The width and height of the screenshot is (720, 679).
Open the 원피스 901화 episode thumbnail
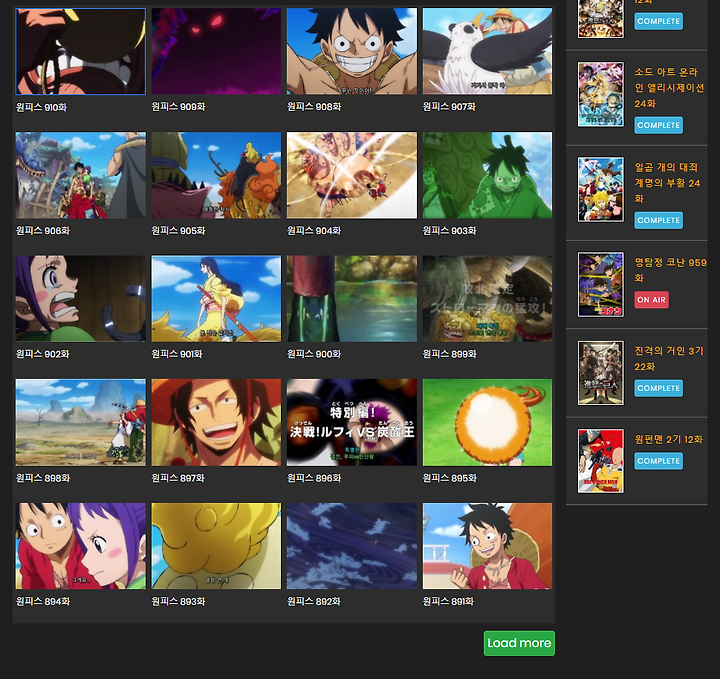(x=216, y=299)
